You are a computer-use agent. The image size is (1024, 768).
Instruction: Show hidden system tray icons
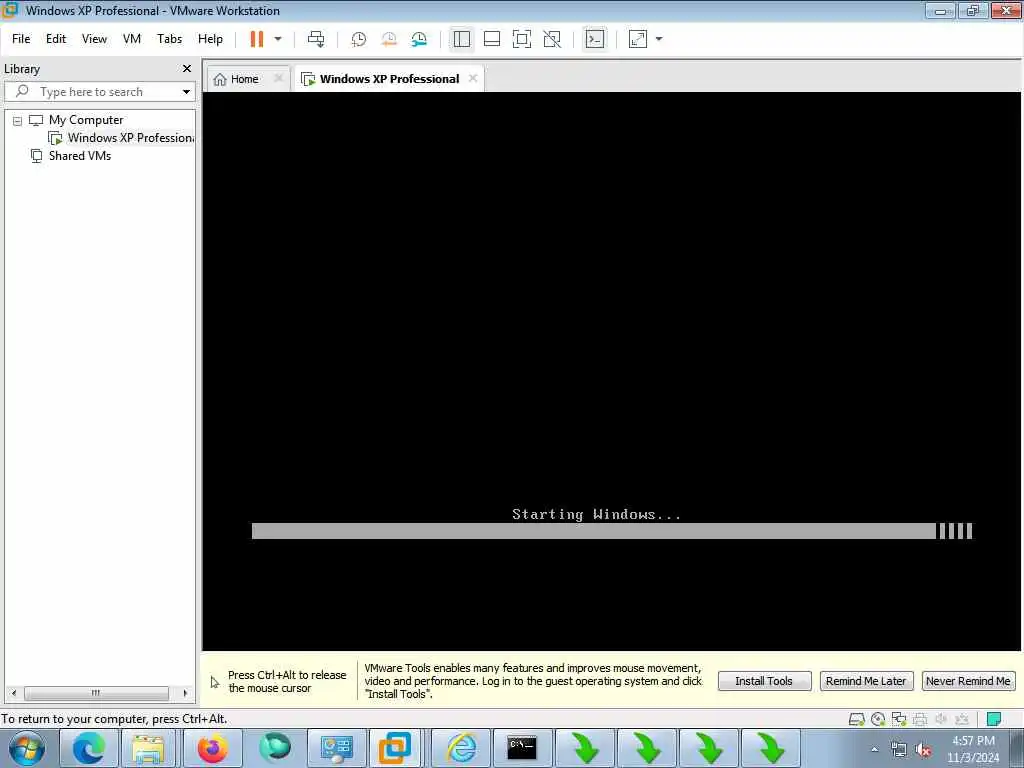pos(874,749)
